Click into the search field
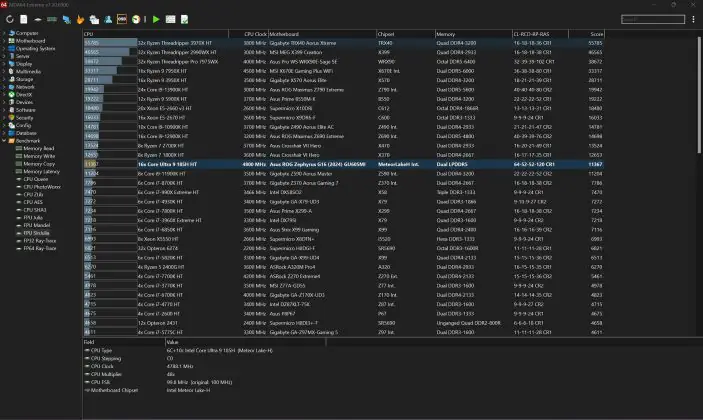This screenshot has width=703, height=420. click(653, 19)
